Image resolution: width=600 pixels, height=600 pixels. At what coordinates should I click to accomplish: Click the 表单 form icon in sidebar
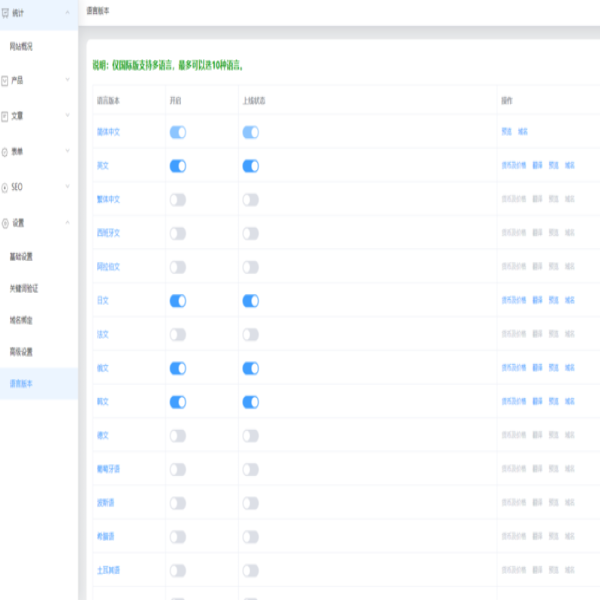(x=5, y=152)
